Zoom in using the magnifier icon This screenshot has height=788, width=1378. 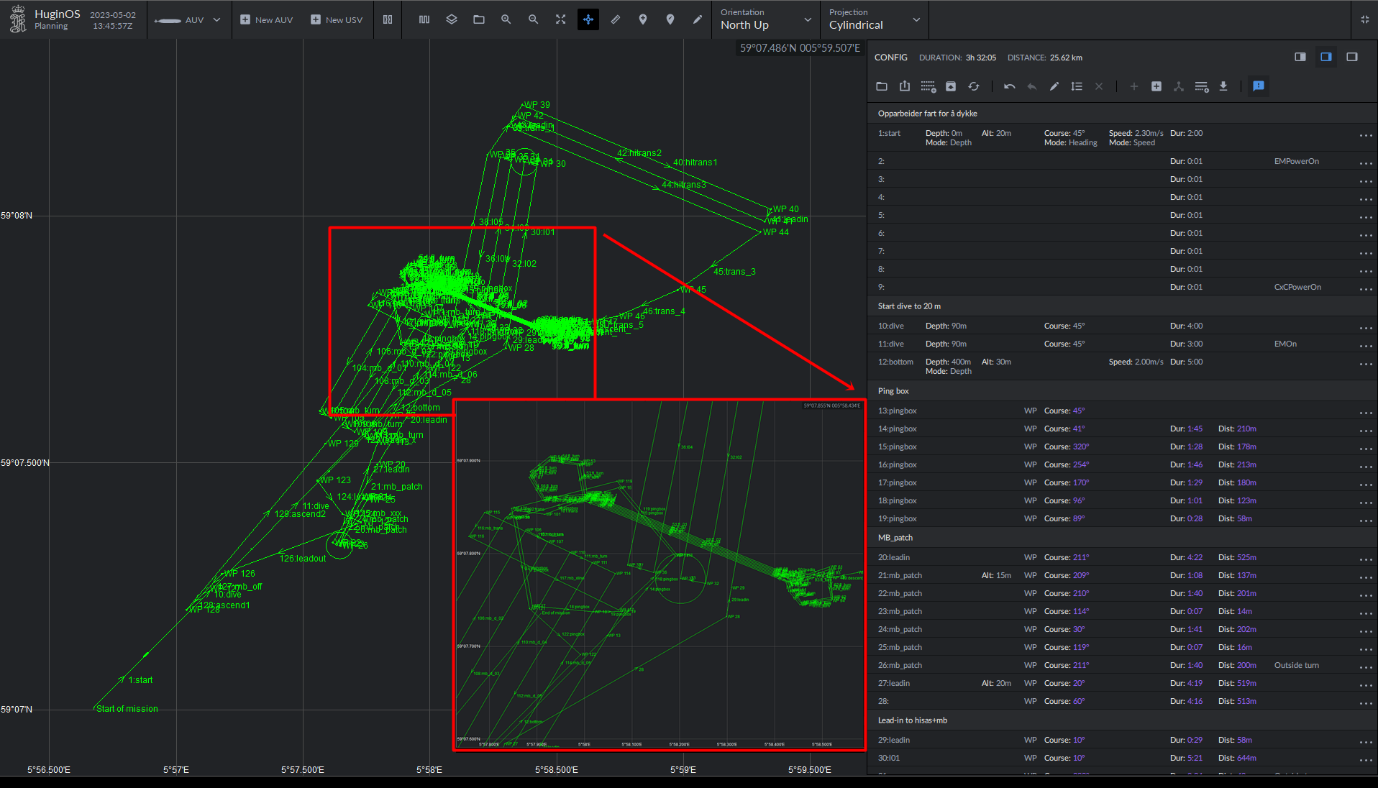(505, 19)
